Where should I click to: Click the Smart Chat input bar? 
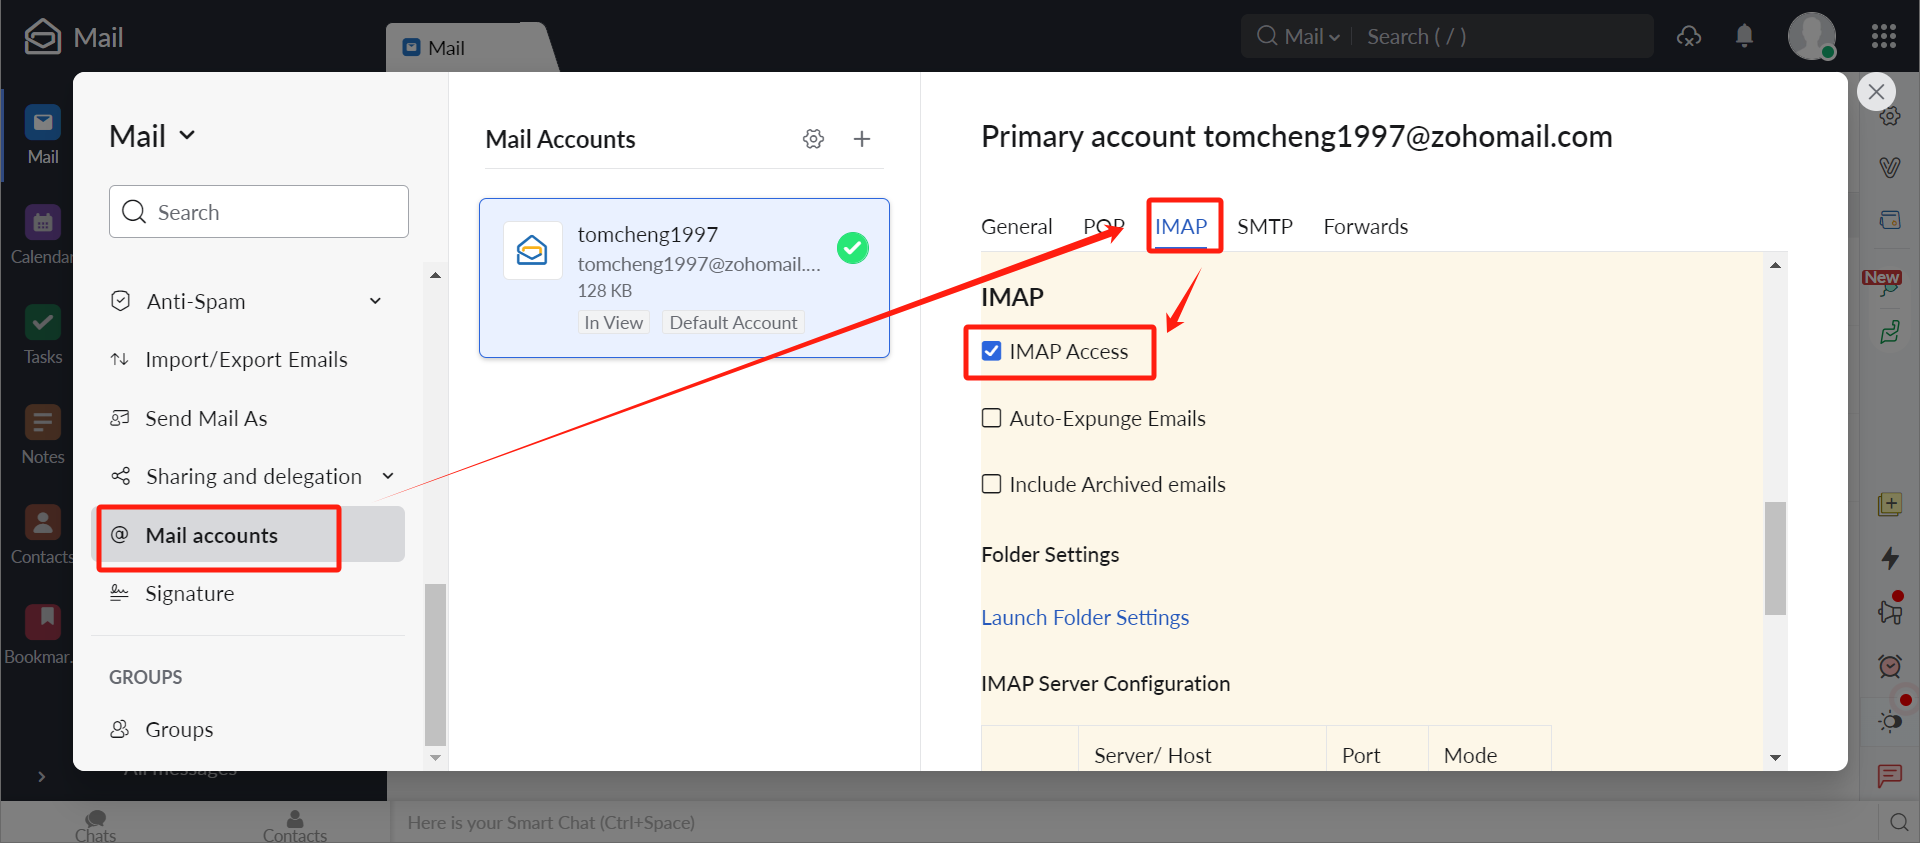point(1133,822)
